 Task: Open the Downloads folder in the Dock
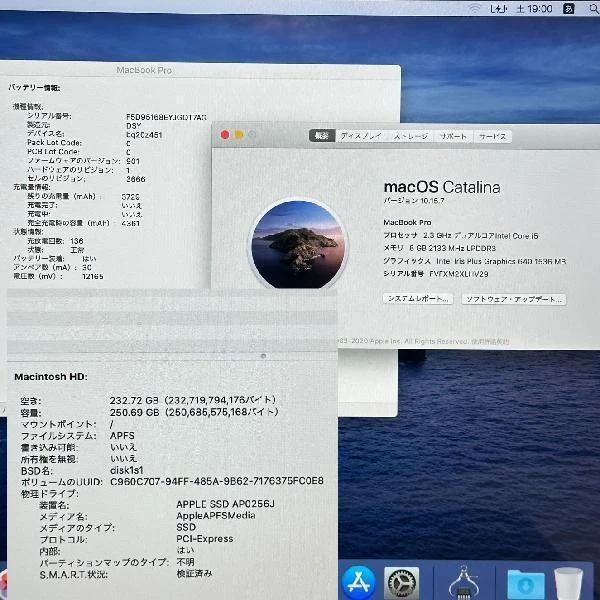(526, 584)
